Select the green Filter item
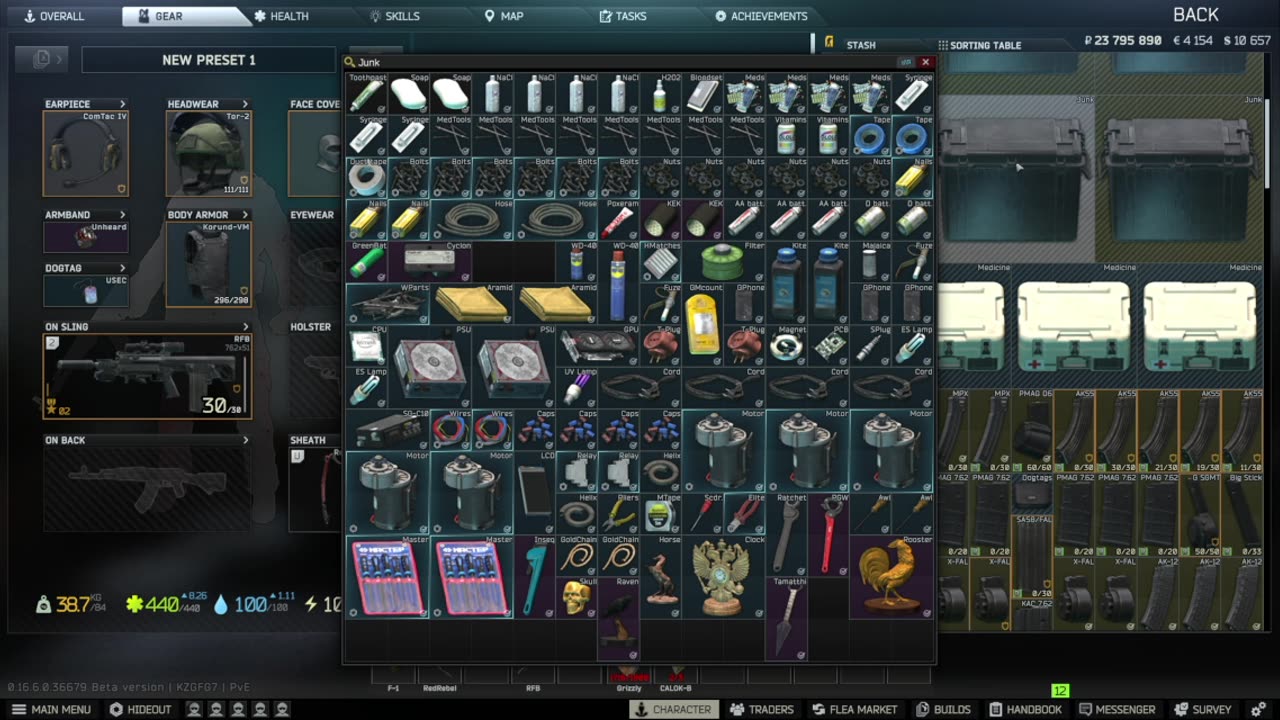Viewport: 1280px width, 720px height. click(724, 261)
